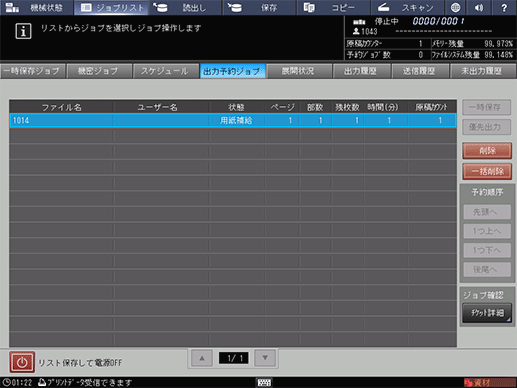Click the 残枚数 column header

tap(347, 107)
